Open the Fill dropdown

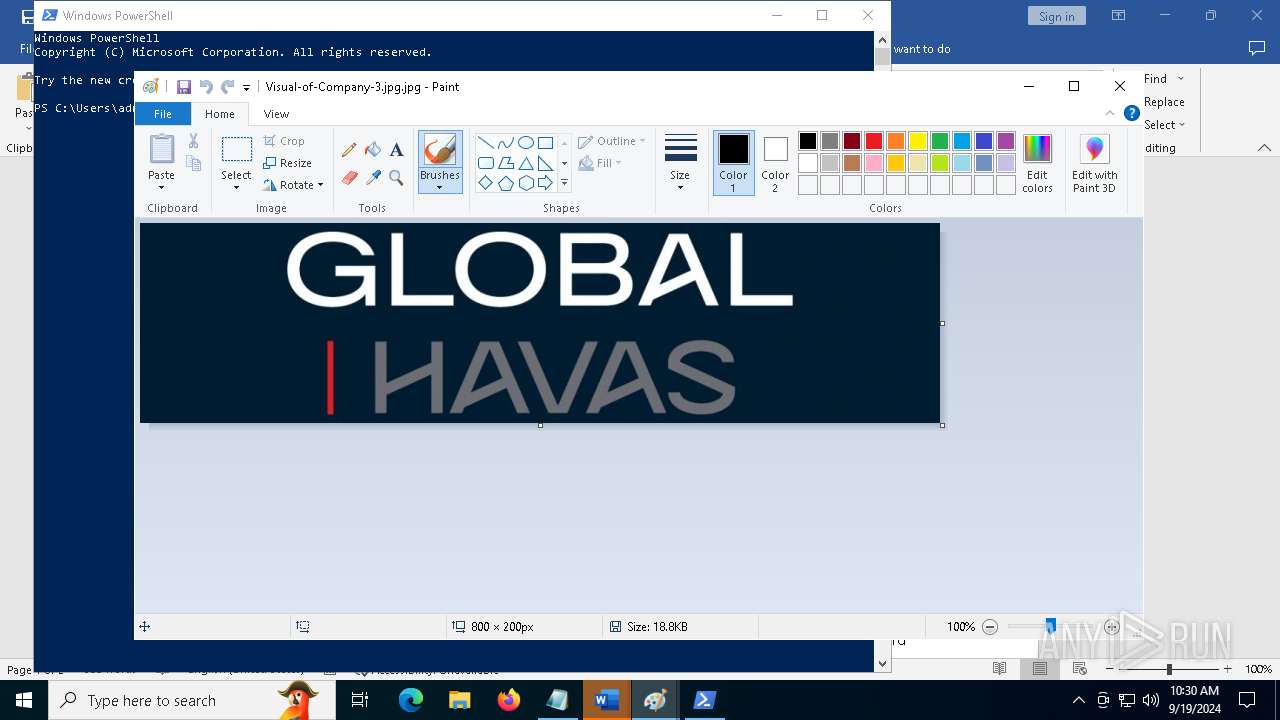[600, 163]
